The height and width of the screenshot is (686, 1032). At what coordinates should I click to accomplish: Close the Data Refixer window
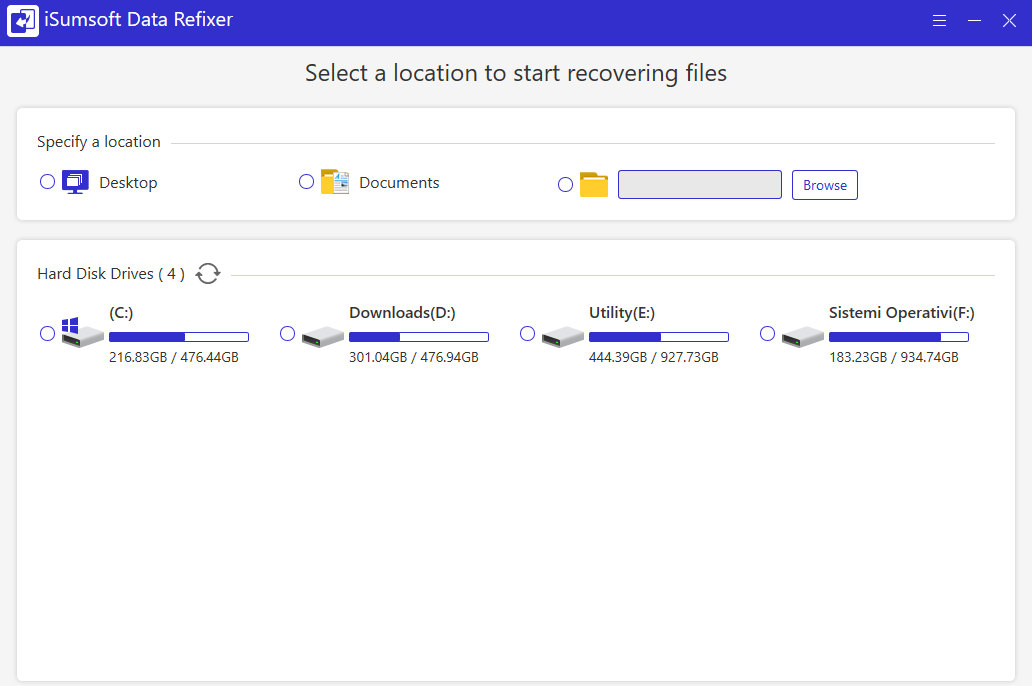tap(1009, 21)
